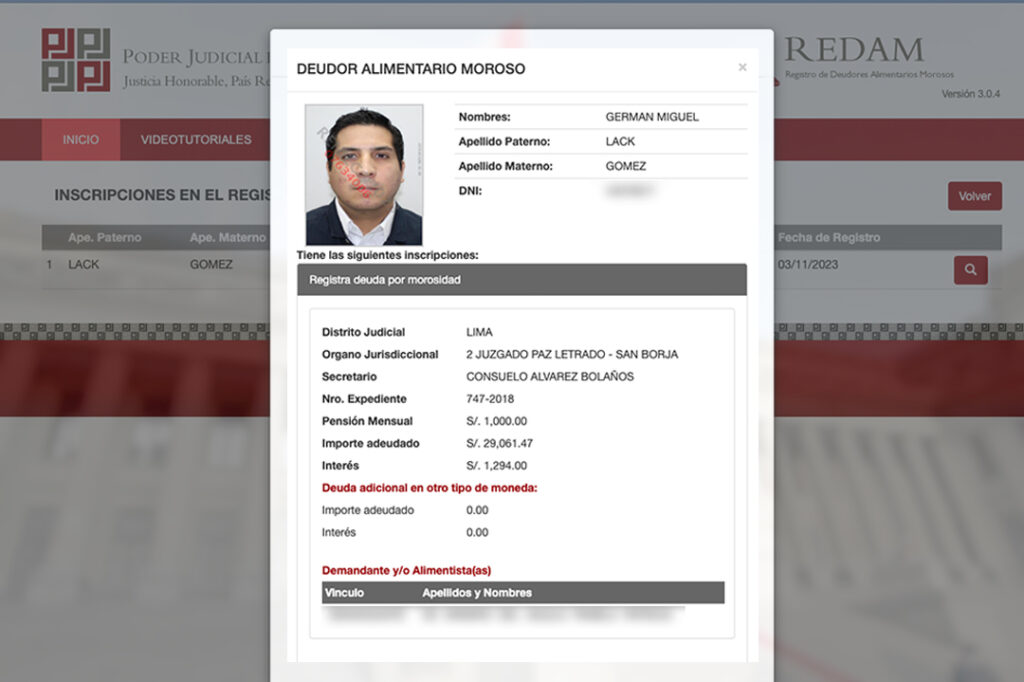Click the 'Organo Jurisdiccional' label
The image size is (1024, 682).
click(x=380, y=355)
